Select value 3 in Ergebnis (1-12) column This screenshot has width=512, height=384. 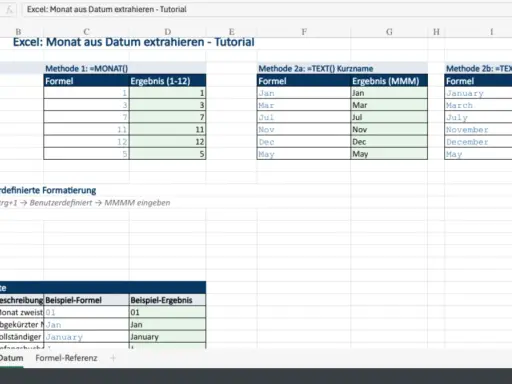(x=168, y=105)
